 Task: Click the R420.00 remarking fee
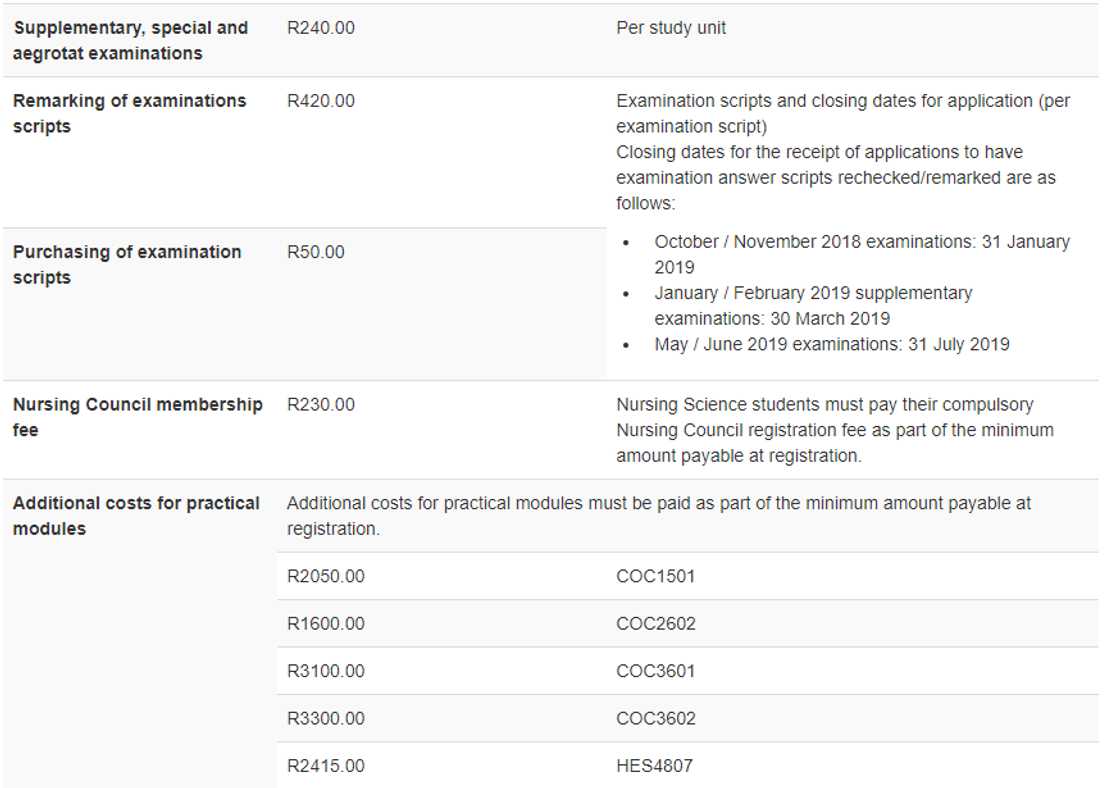[320, 101]
